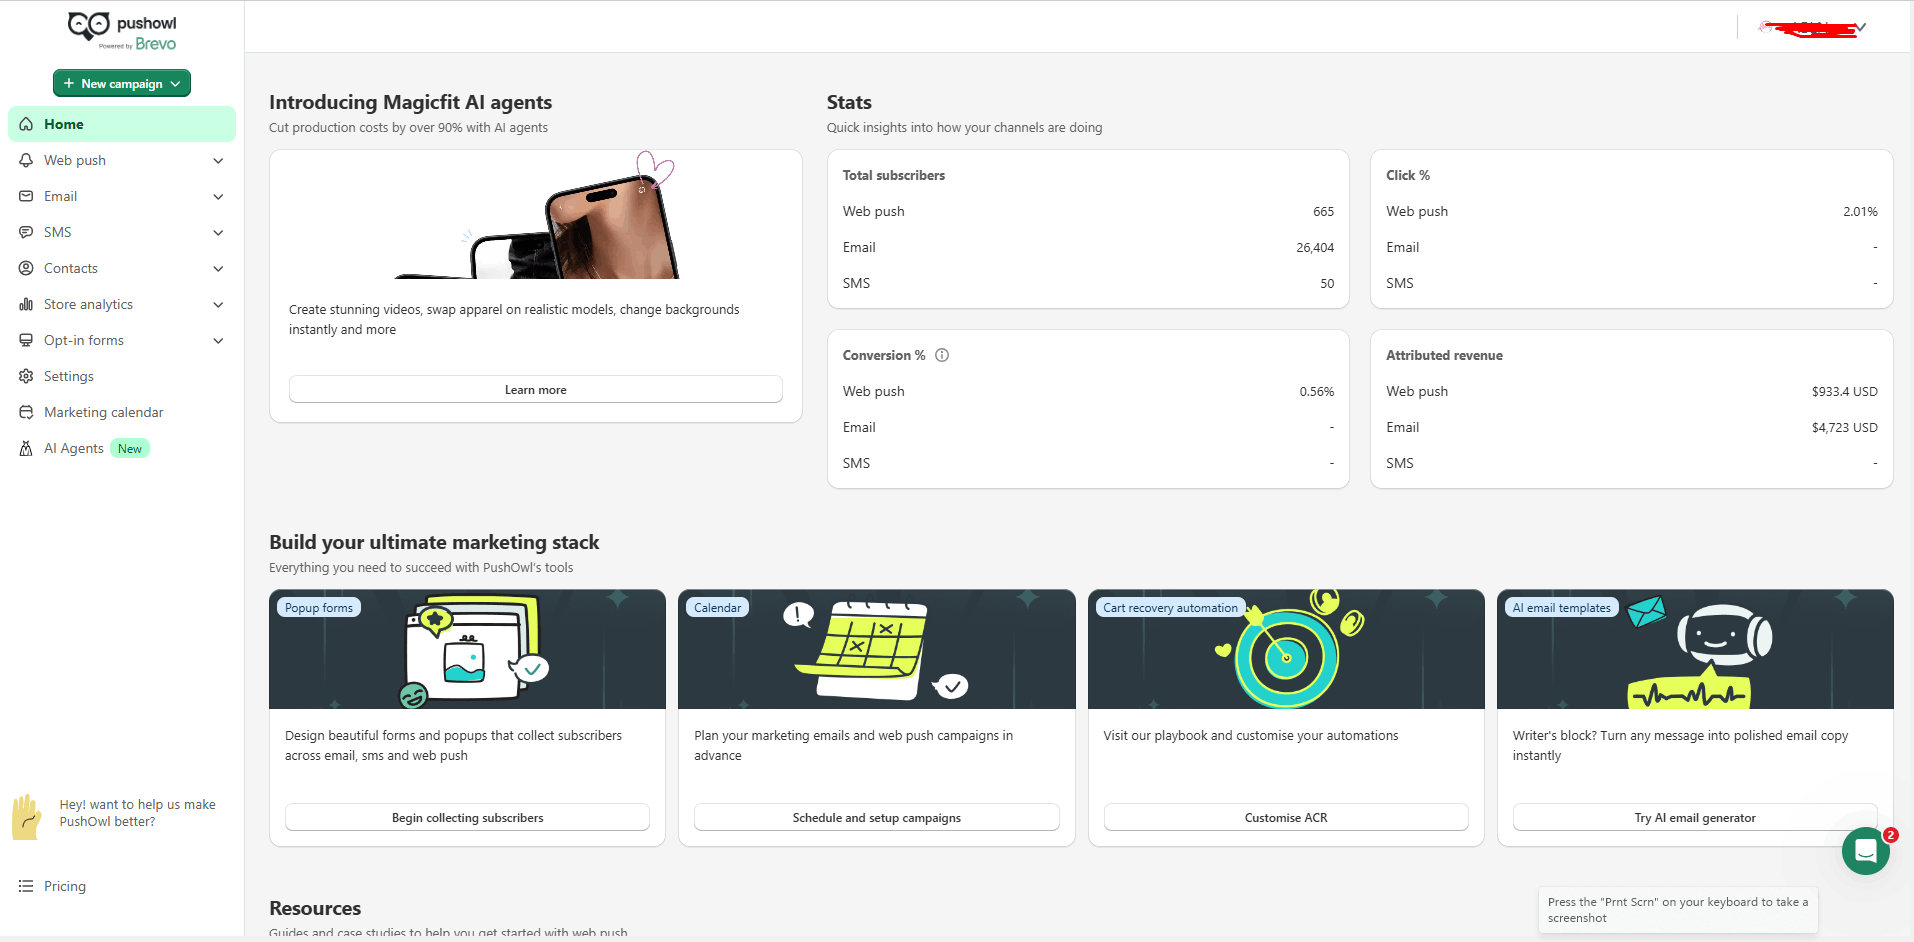Screen dimensions: 1914x942
Task: Click the Popup forms tag label
Action: point(319,608)
